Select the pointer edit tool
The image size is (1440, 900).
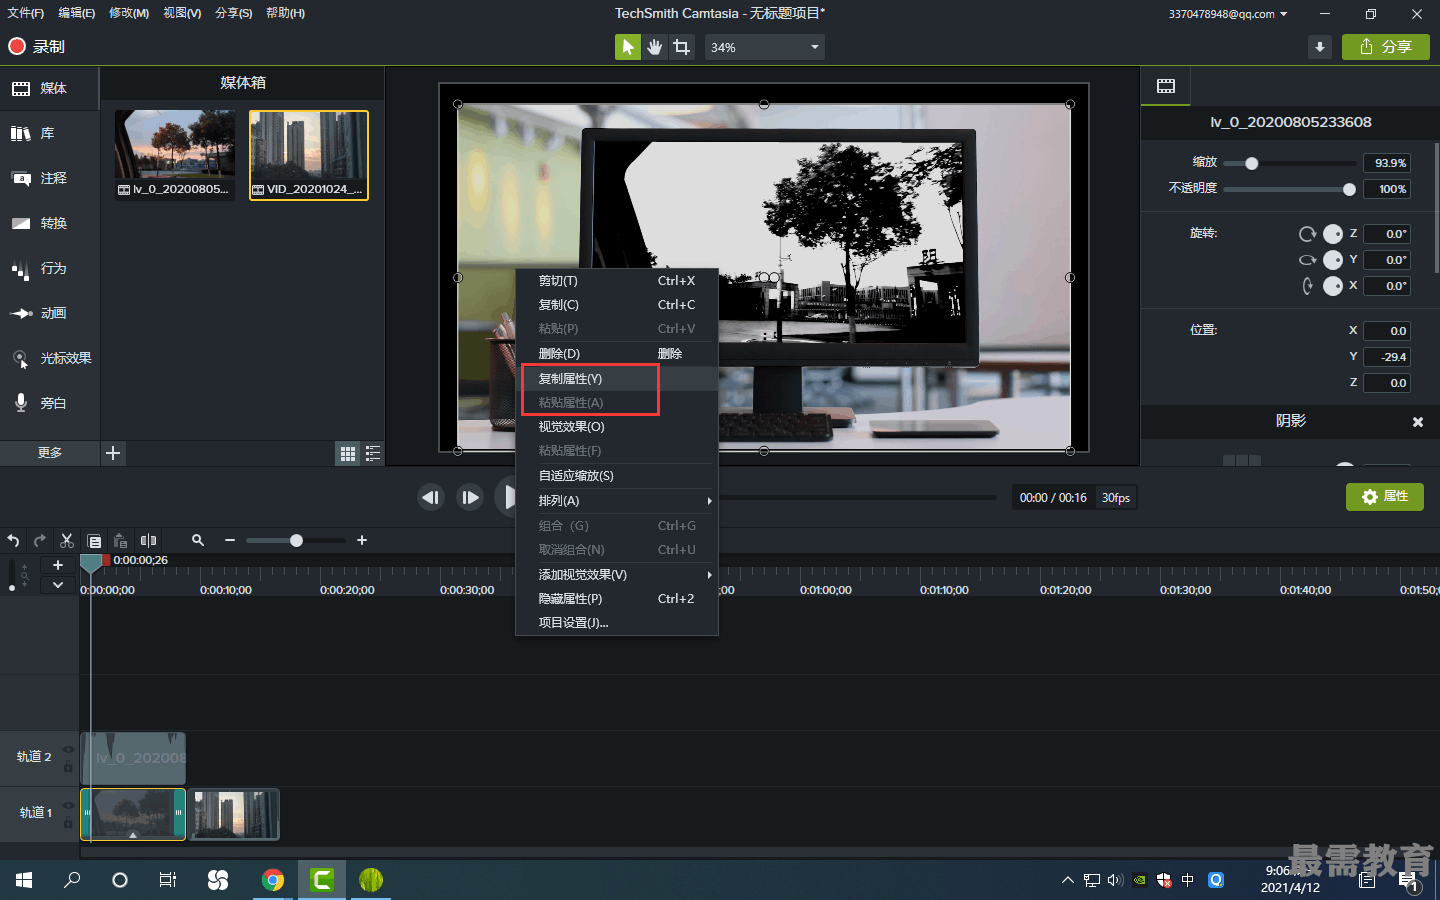pyautogui.click(x=627, y=47)
